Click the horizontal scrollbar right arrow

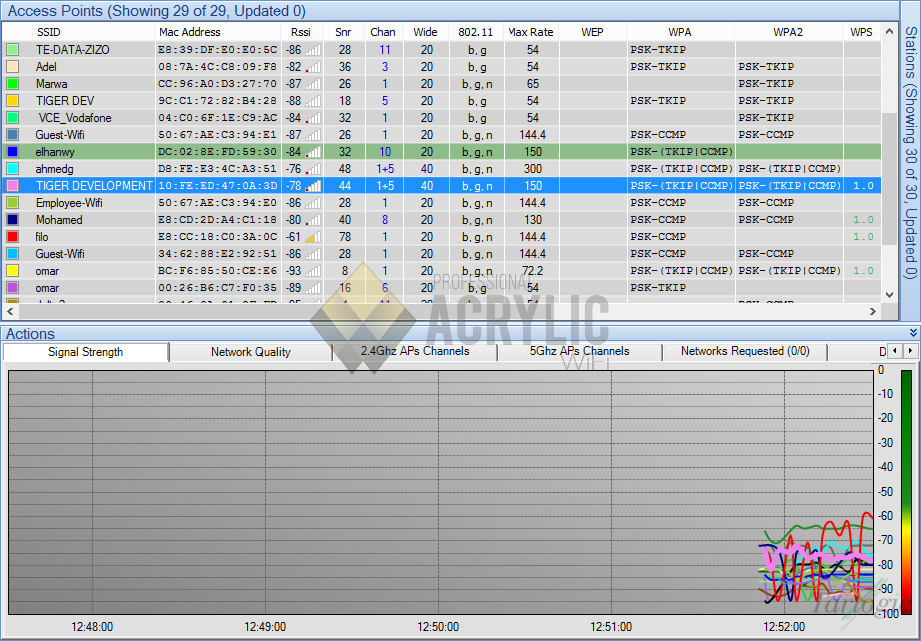coord(873,311)
